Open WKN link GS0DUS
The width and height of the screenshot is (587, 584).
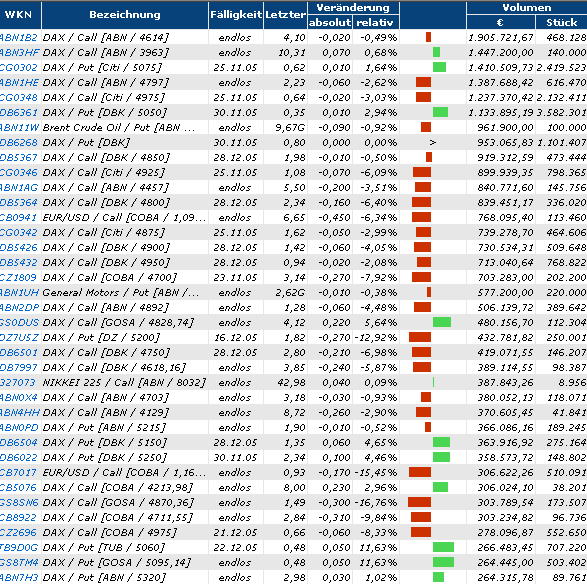19,322
